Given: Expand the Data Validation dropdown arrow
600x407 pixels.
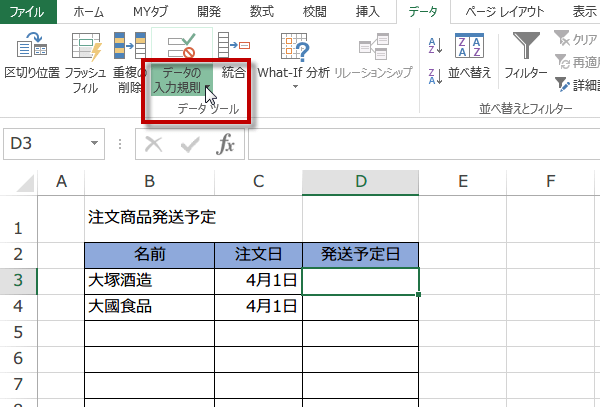Looking at the screenshot, I should pos(207,88).
